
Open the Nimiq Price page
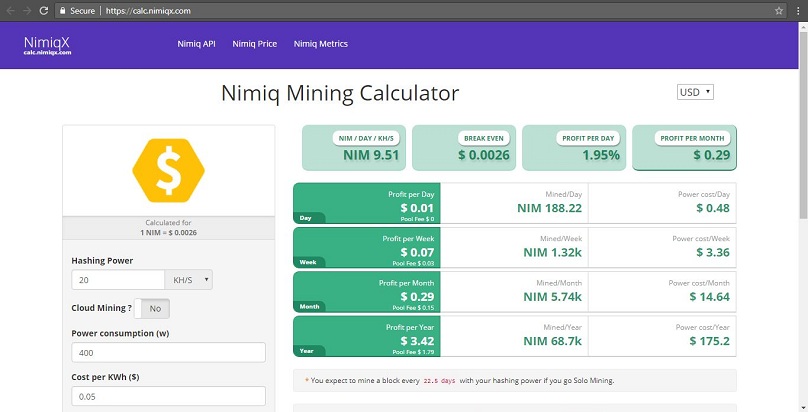coord(255,44)
